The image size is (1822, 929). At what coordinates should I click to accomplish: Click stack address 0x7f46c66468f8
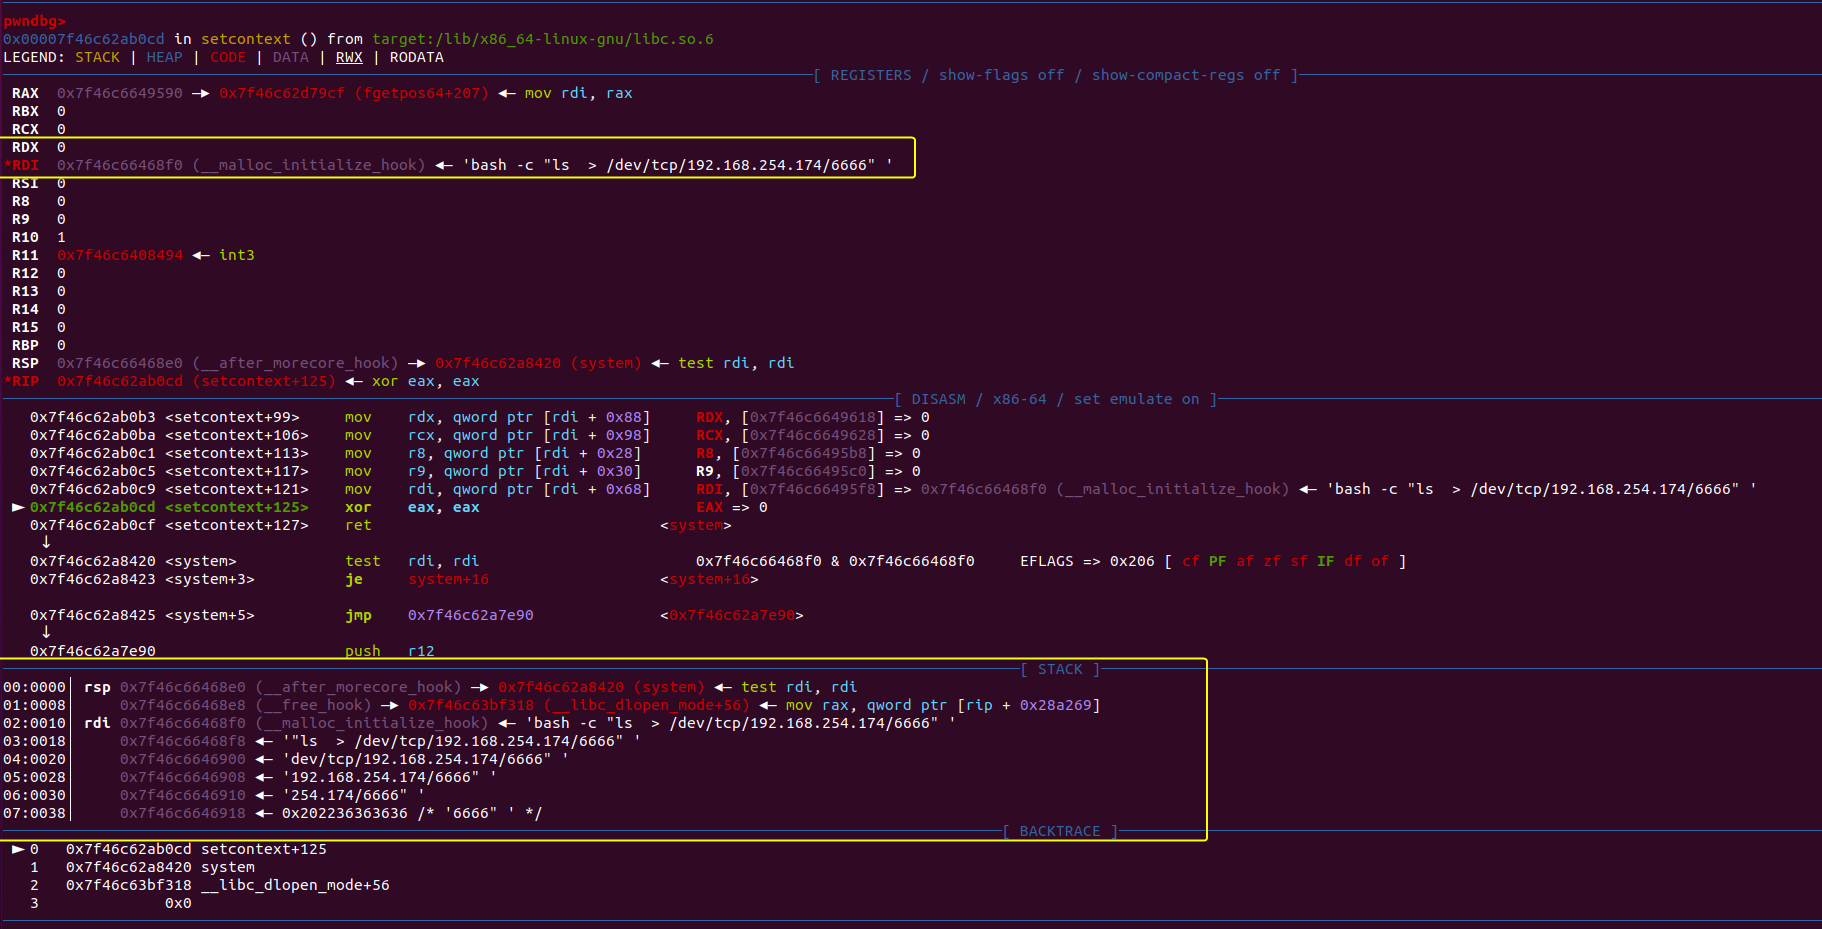click(x=183, y=741)
